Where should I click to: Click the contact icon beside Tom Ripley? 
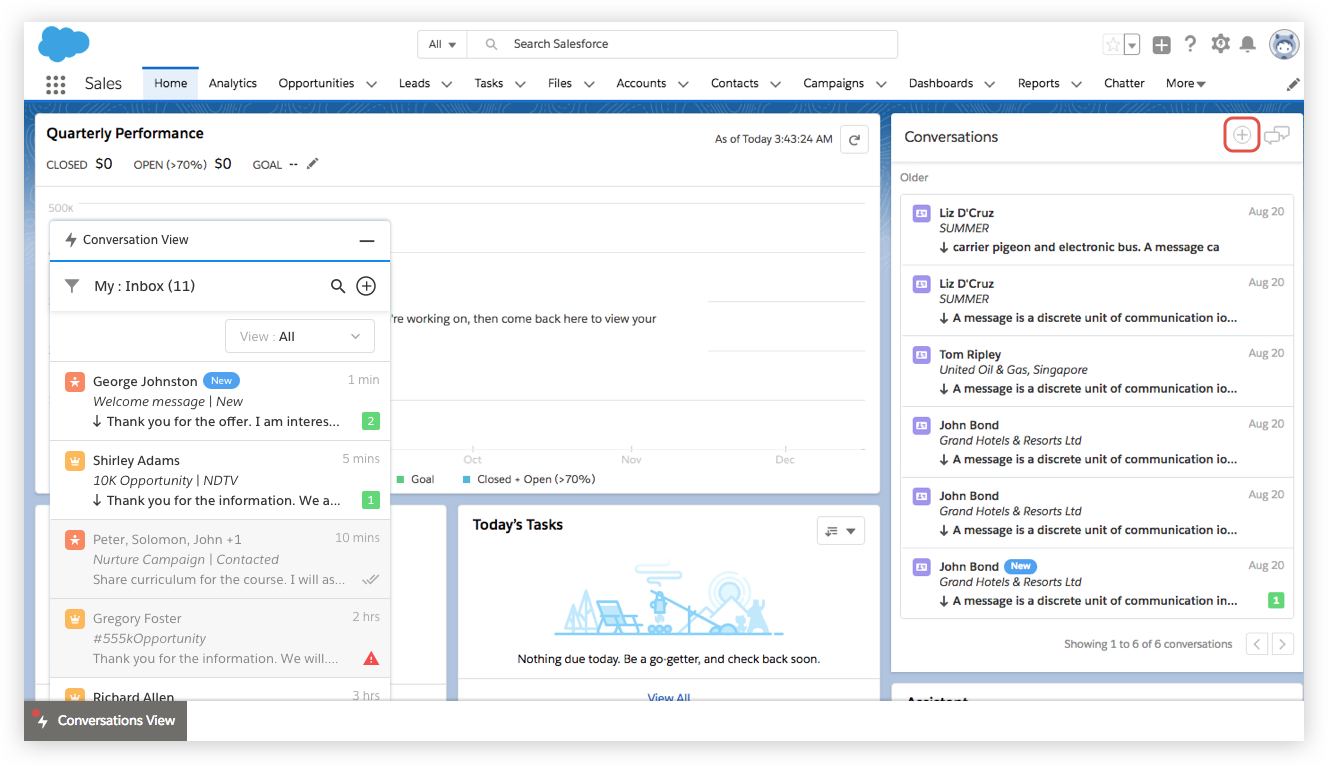(922, 355)
